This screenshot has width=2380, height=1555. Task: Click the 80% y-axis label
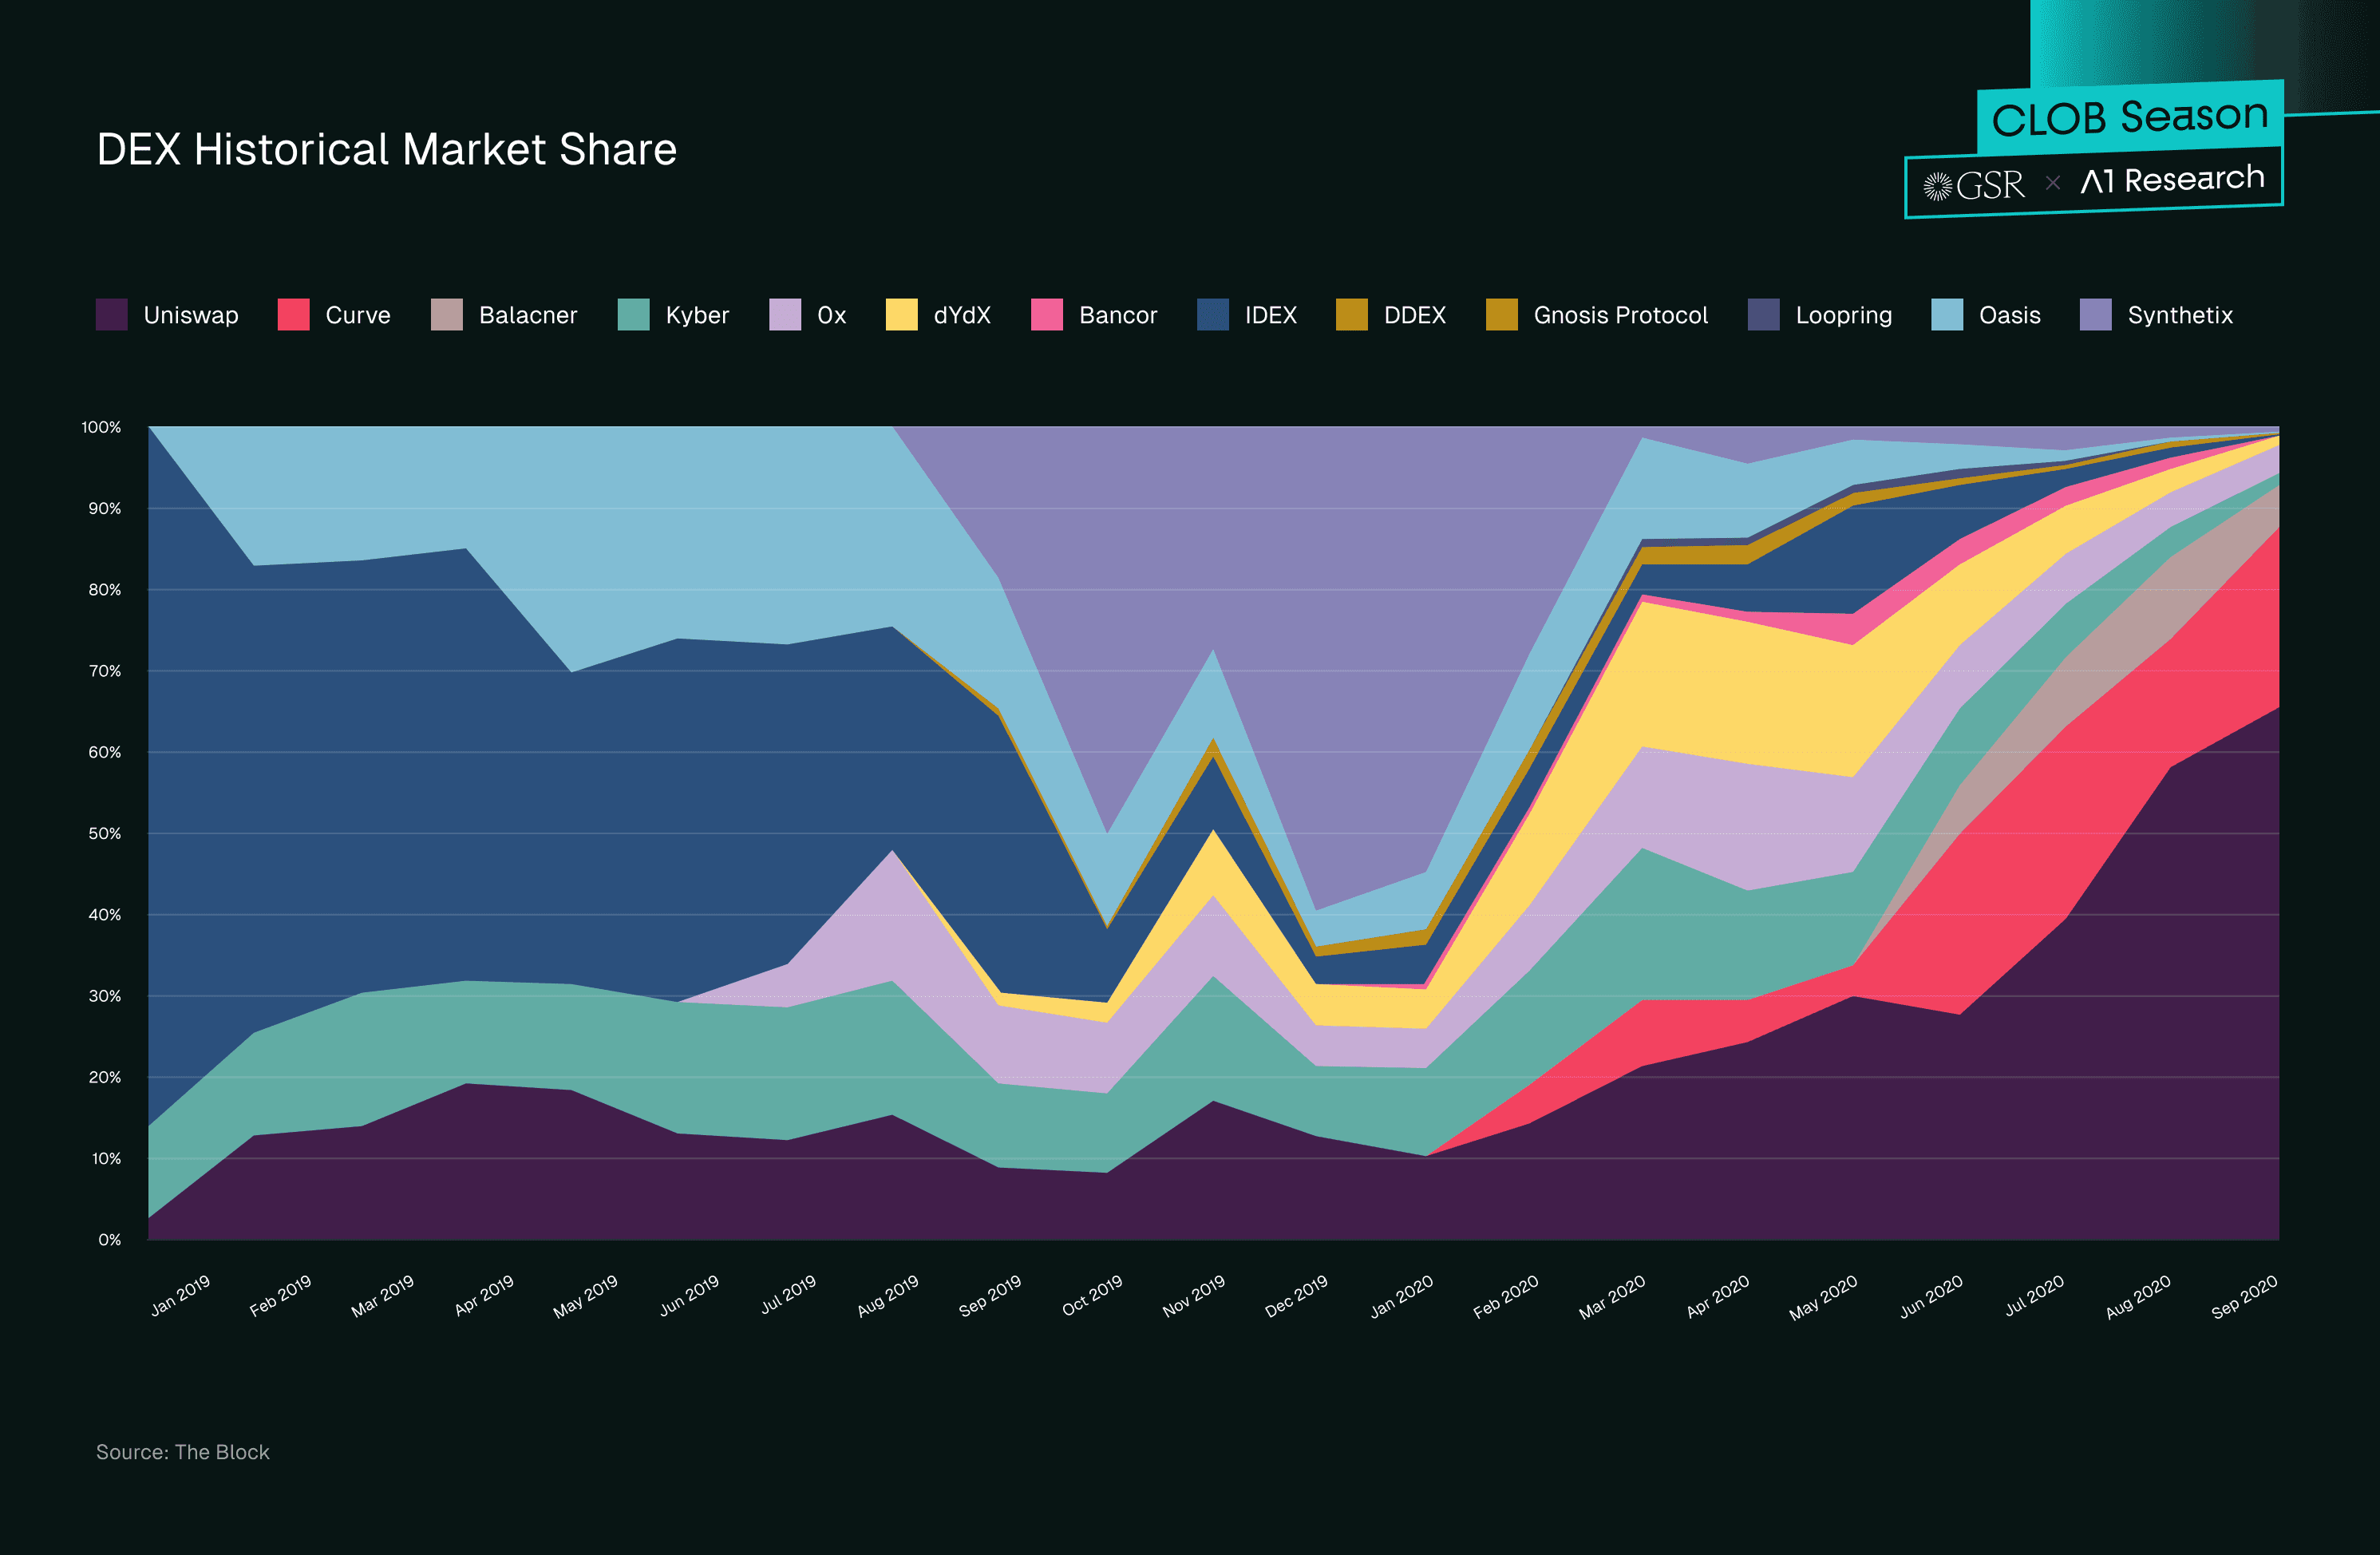(104, 590)
